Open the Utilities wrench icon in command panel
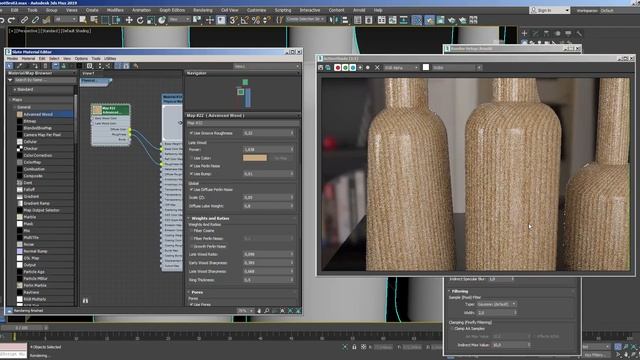Image resolution: width=640 pixels, height=360 pixels. (579, 33)
